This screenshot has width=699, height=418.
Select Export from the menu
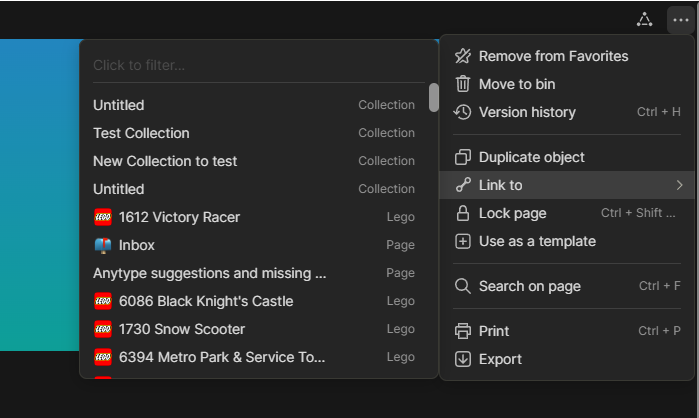pyautogui.click(x=567, y=359)
